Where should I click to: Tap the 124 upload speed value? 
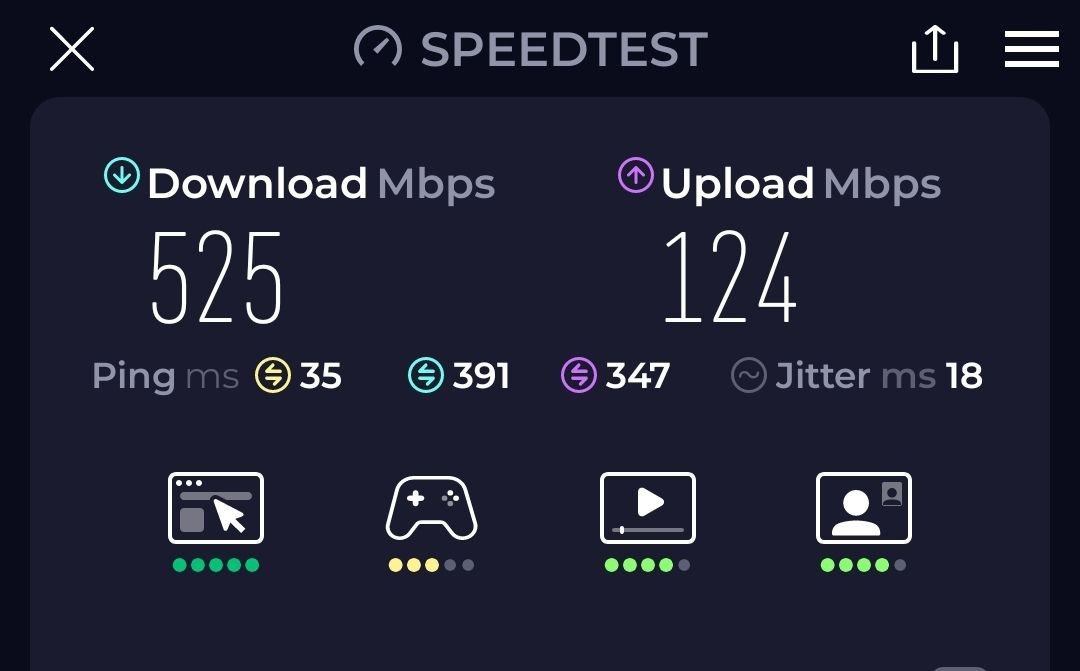pyautogui.click(x=730, y=278)
